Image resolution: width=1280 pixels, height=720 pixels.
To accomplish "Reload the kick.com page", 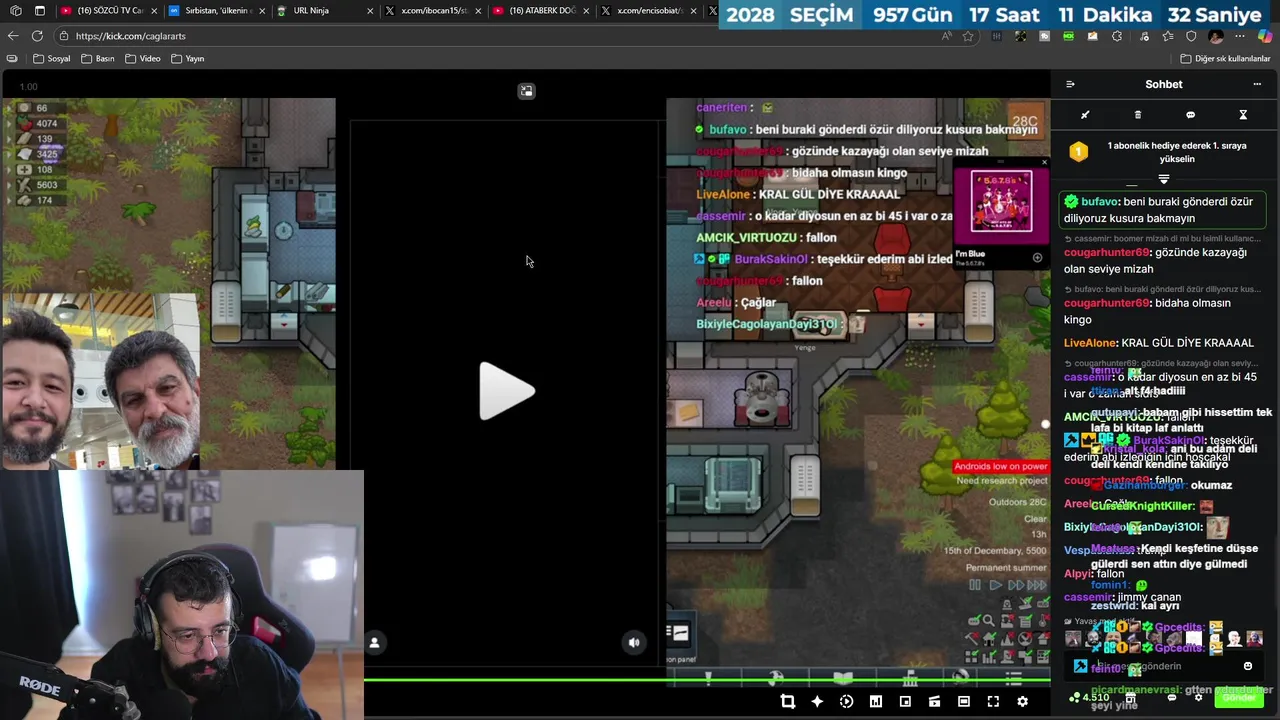I will tap(37, 36).
